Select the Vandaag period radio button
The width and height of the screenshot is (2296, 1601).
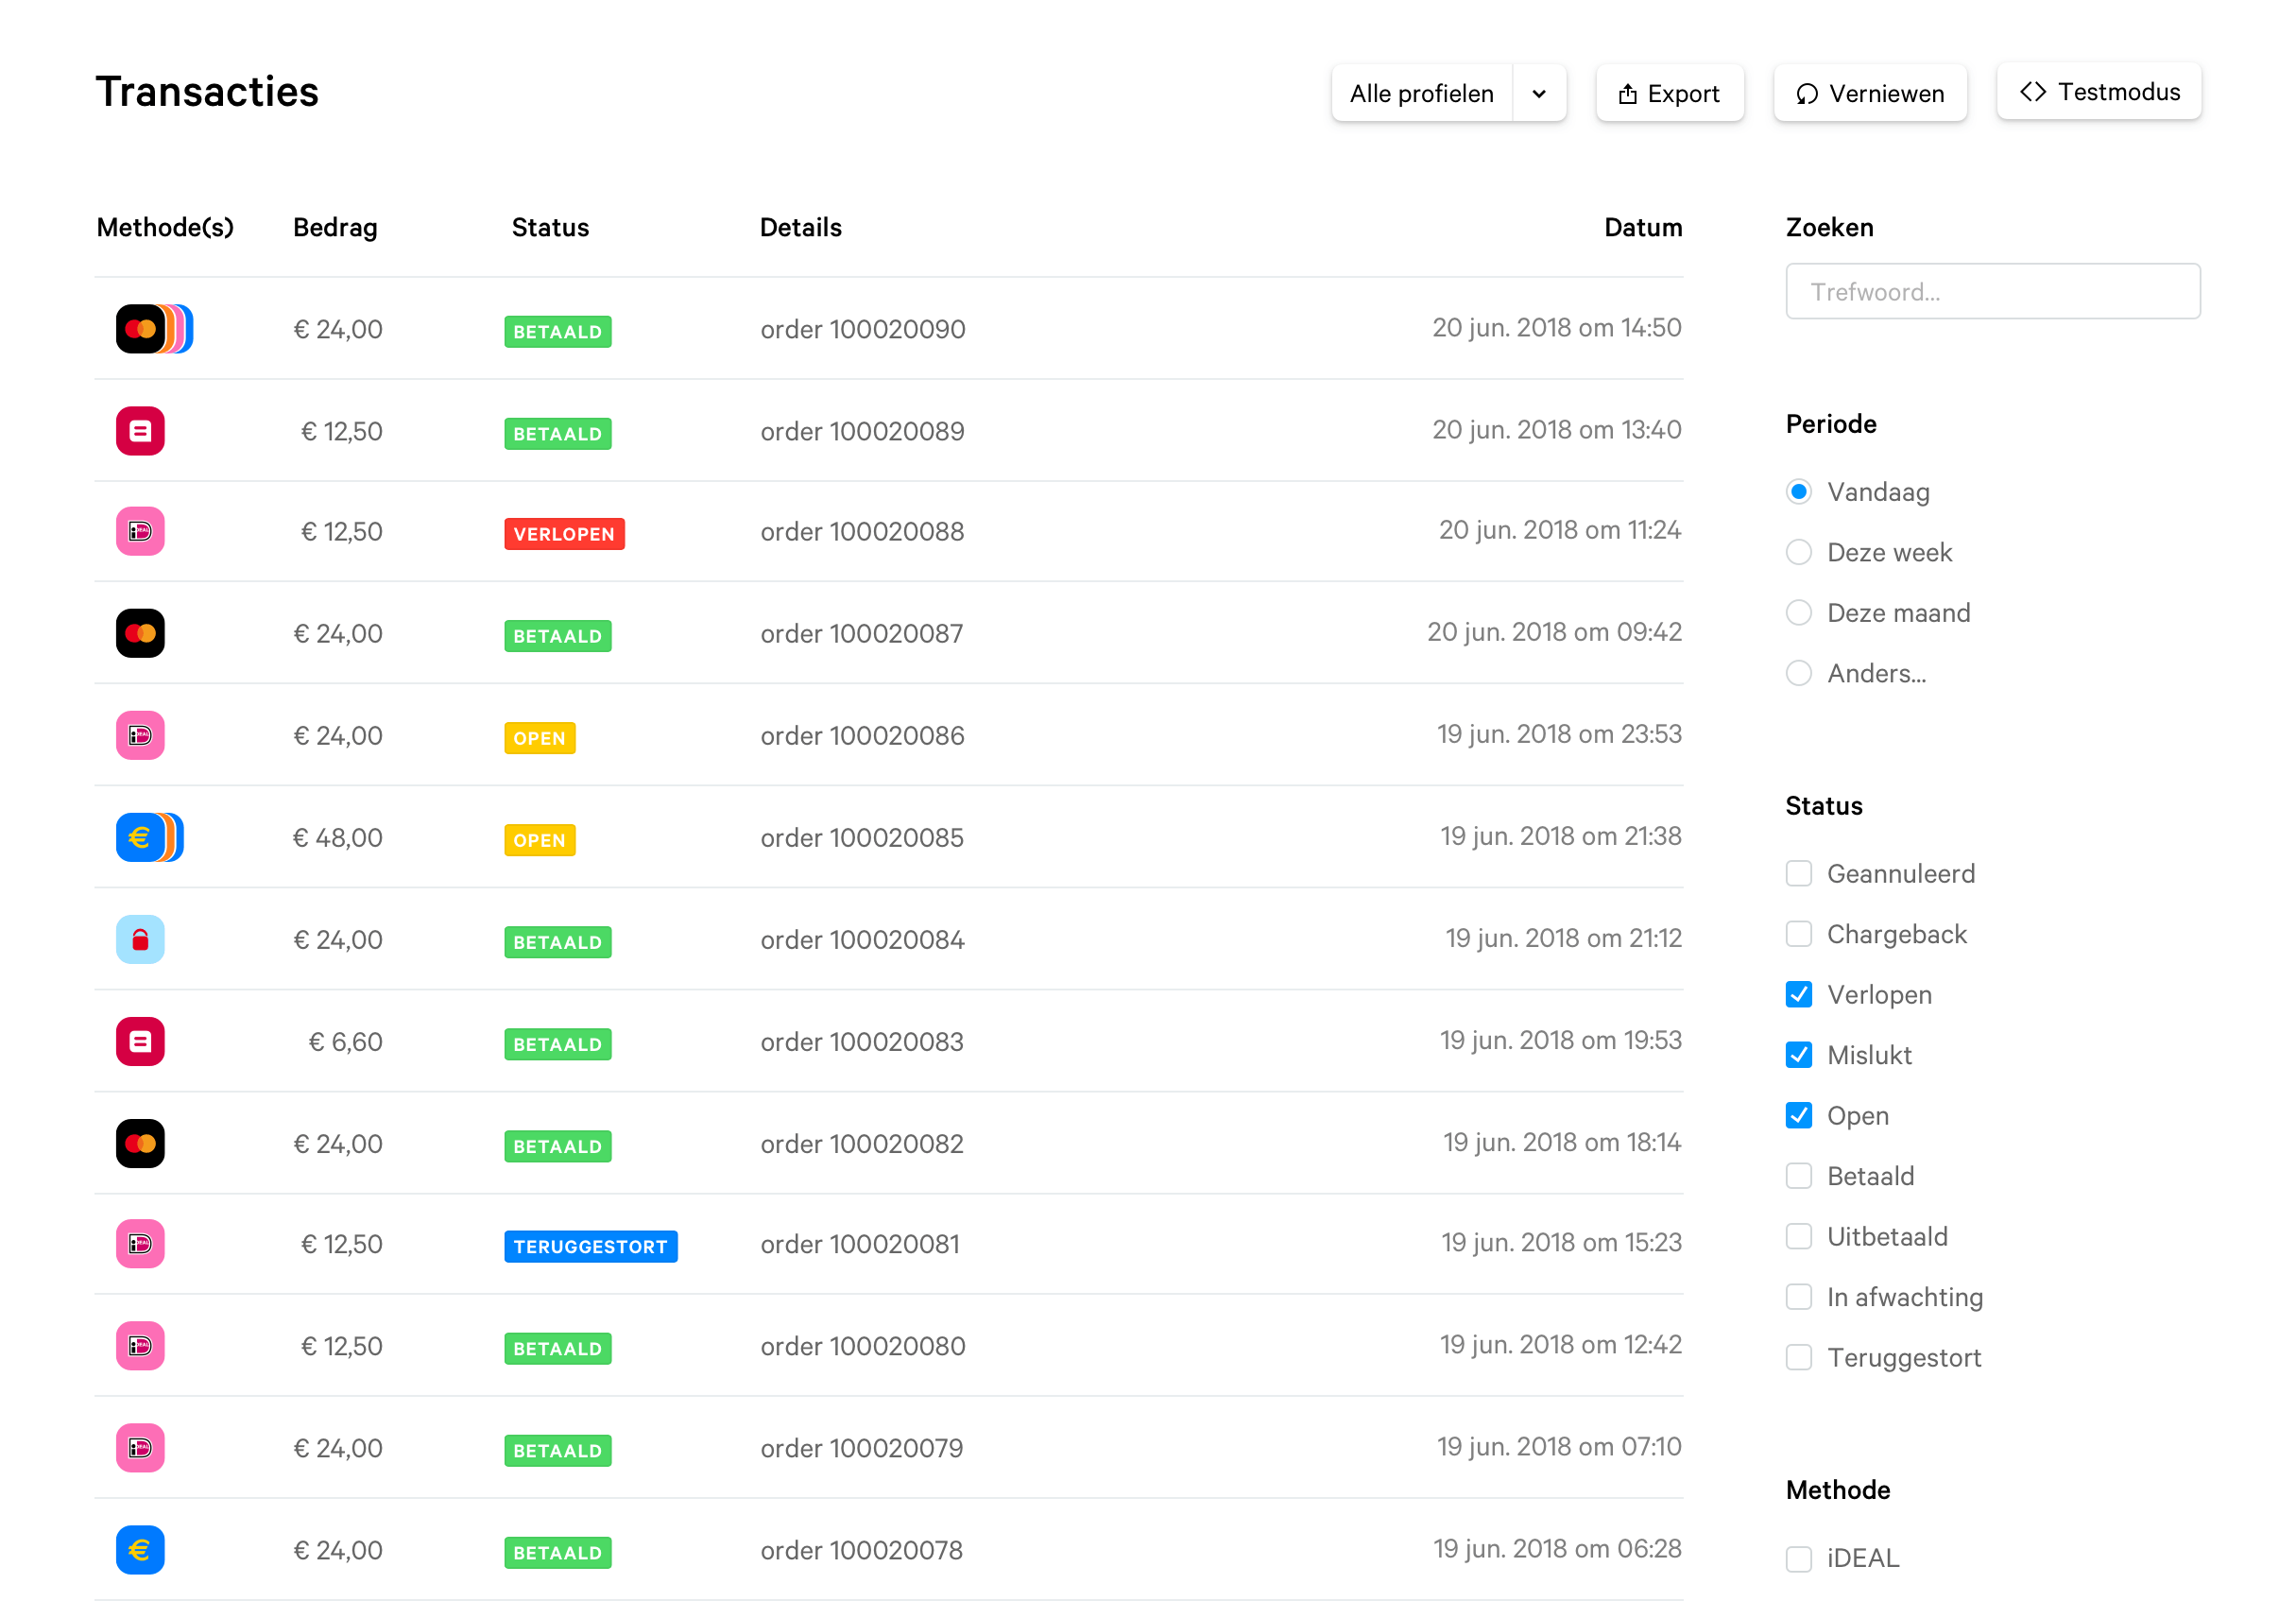[1798, 491]
